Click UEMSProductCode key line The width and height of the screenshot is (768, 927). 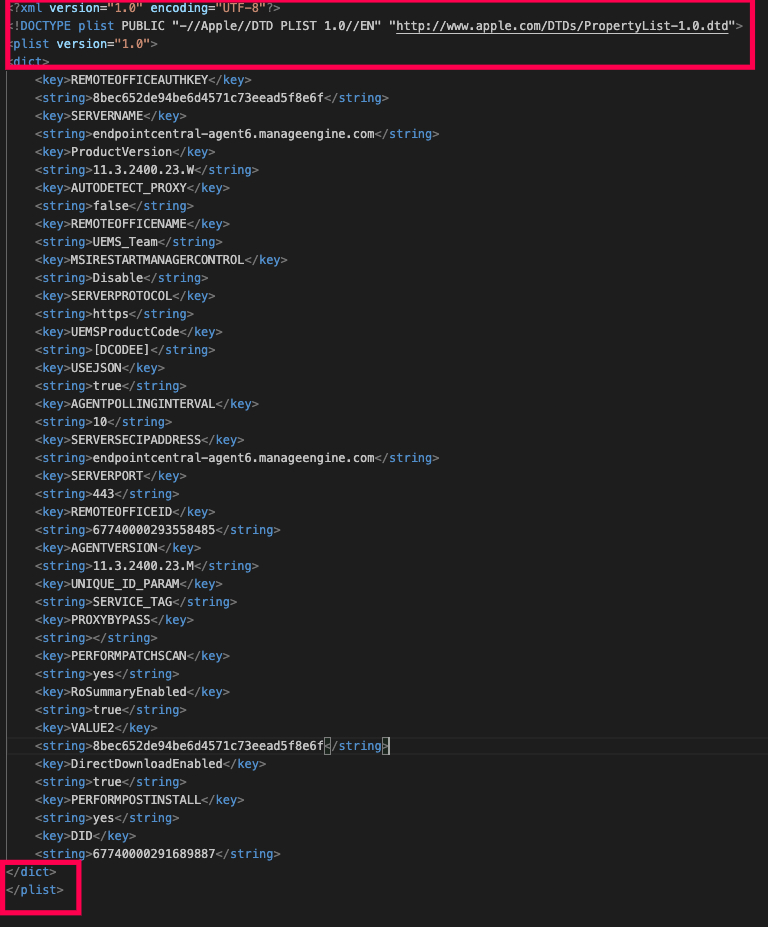128,332
